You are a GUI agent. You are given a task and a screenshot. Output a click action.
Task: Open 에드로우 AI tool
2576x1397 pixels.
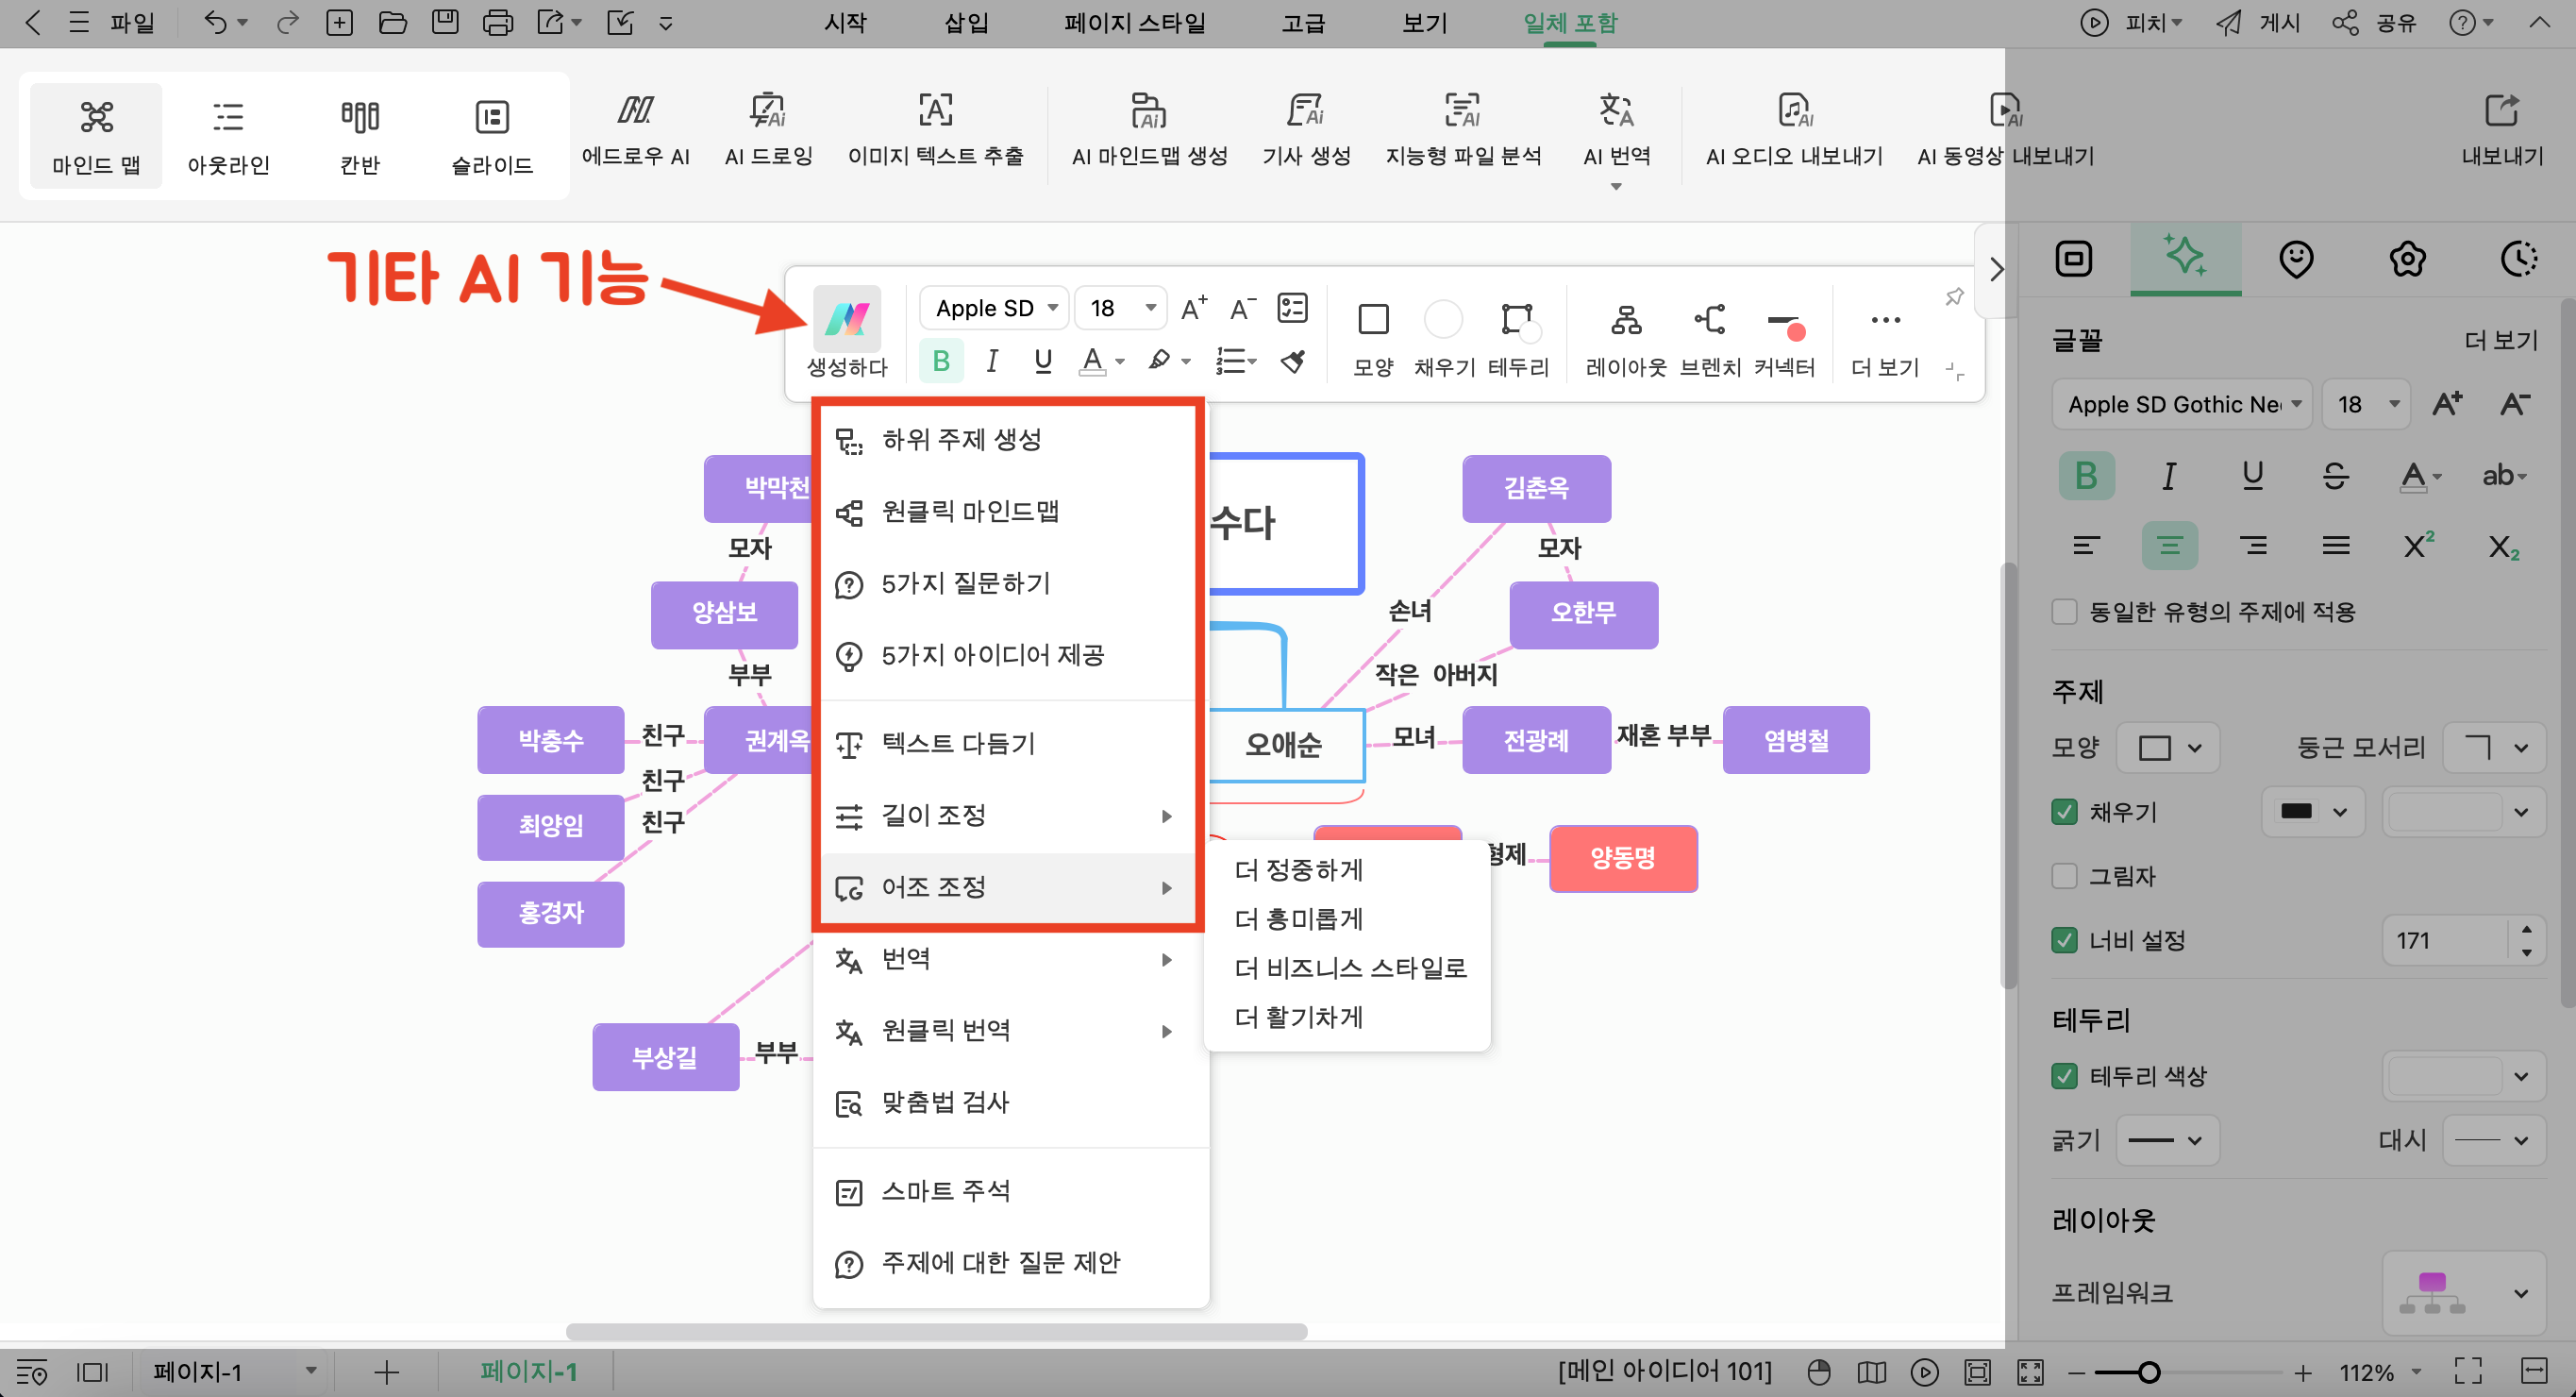(636, 128)
